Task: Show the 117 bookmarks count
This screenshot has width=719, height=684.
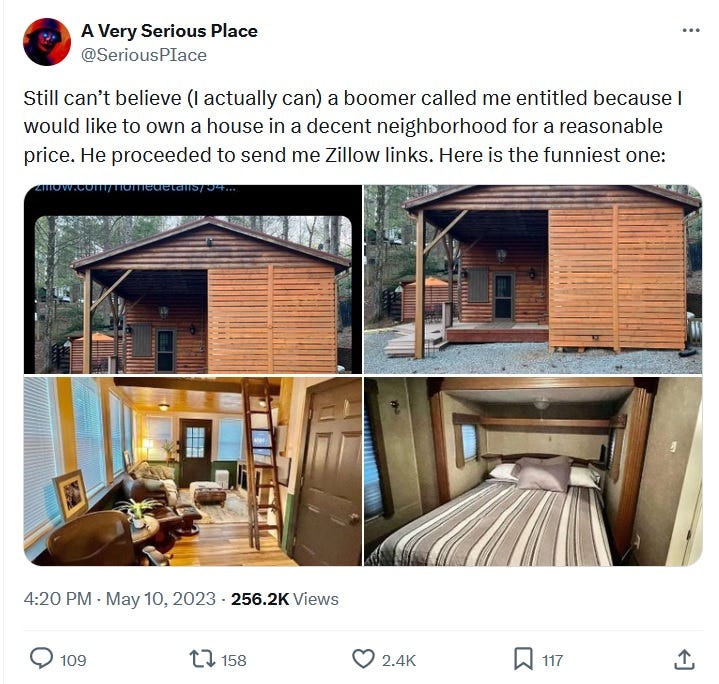Action: tap(553, 660)
